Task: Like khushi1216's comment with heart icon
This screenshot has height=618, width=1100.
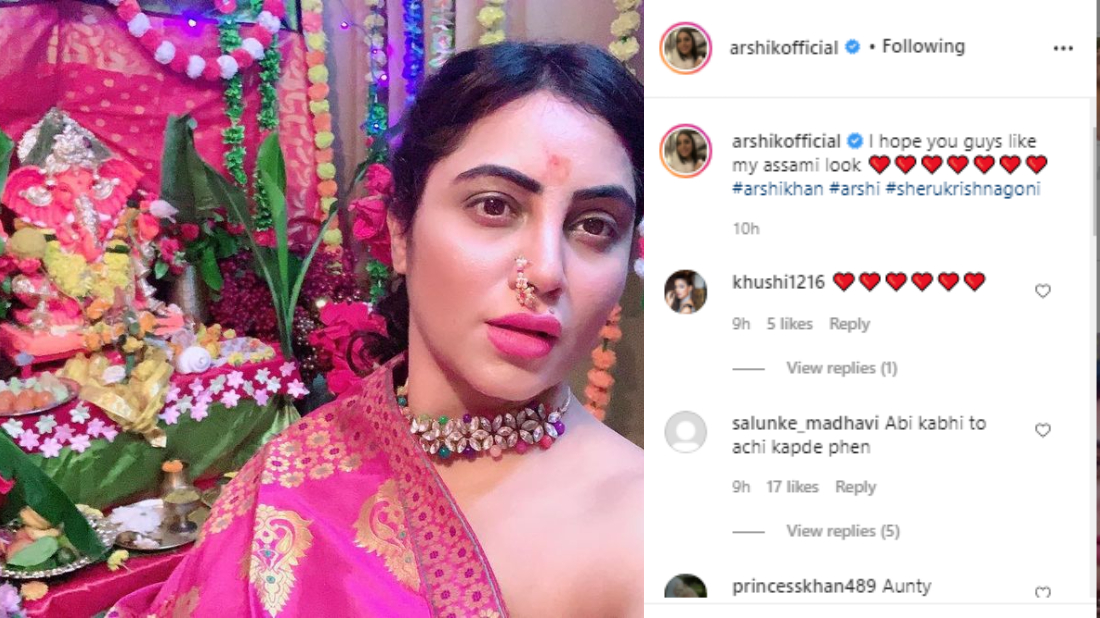Action: [x=1042, y=290]
